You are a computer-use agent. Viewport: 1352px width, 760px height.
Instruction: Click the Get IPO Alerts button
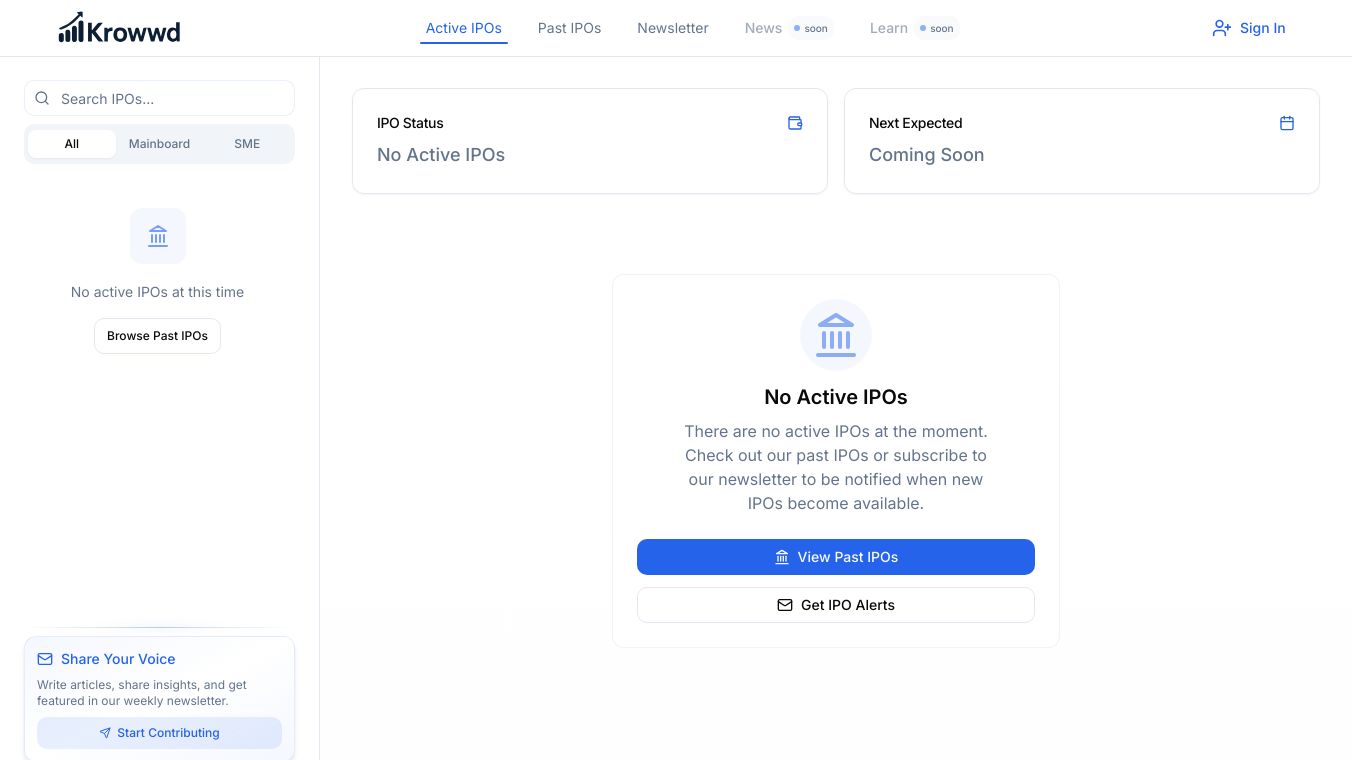coord(836,605)
